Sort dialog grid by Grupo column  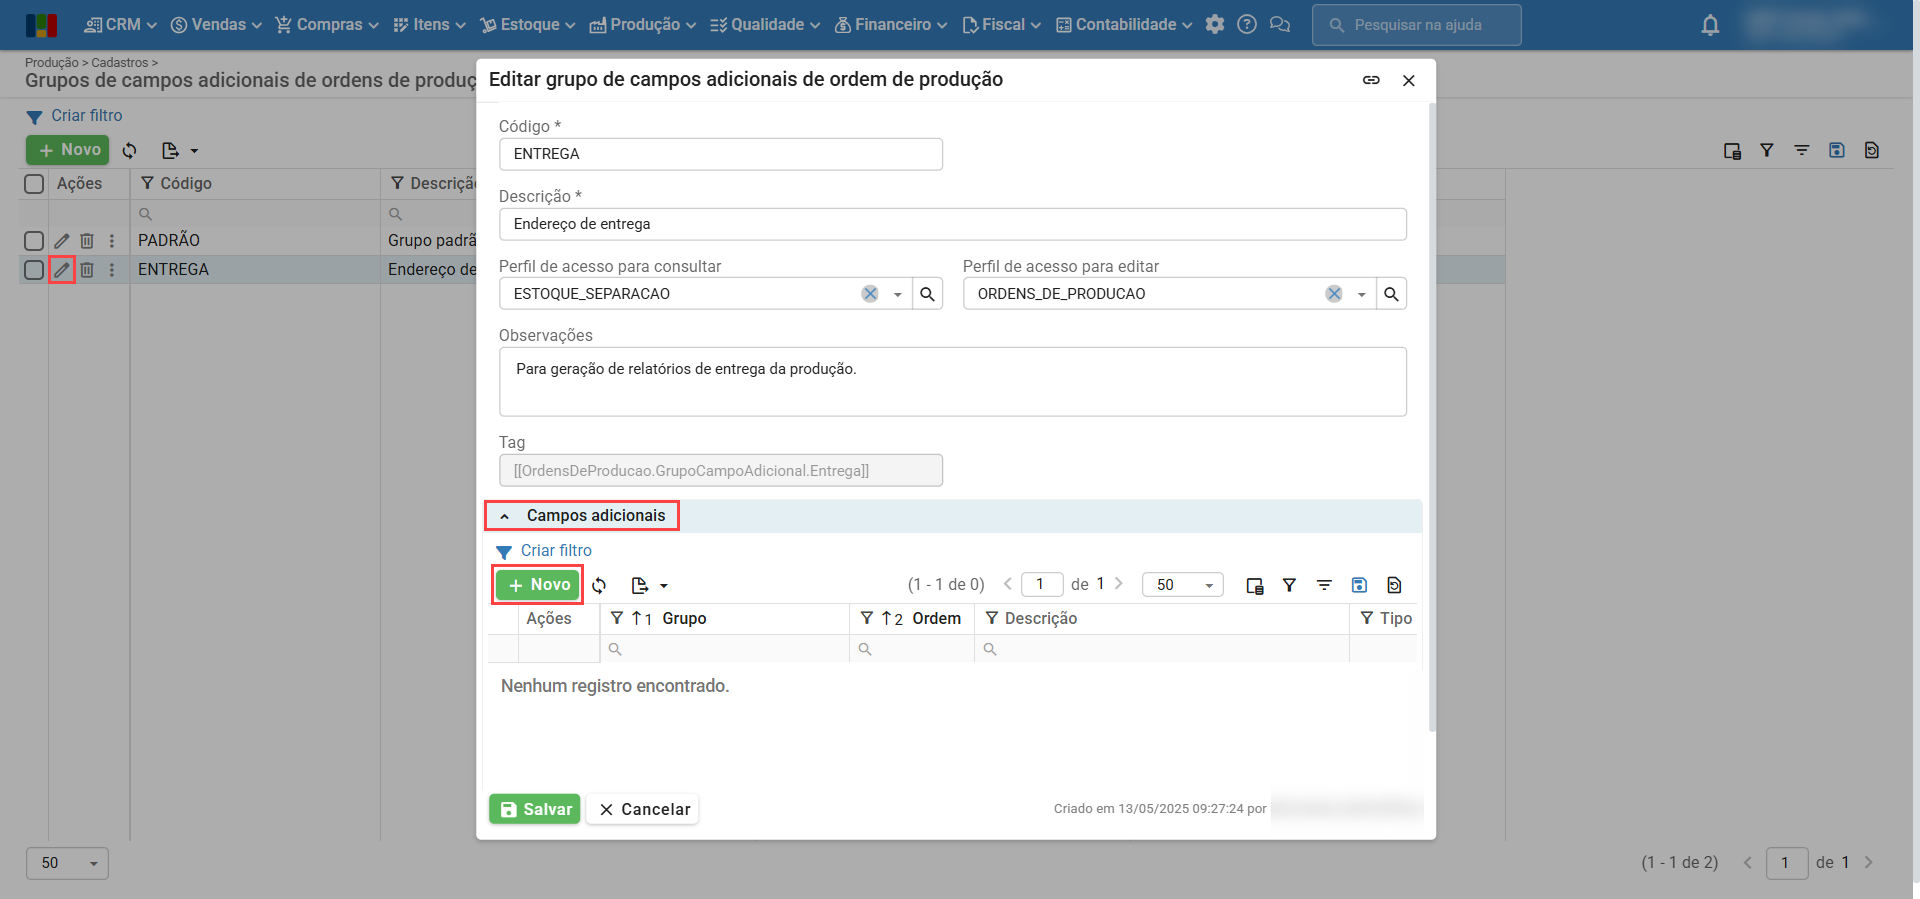[x=684, y=619]
